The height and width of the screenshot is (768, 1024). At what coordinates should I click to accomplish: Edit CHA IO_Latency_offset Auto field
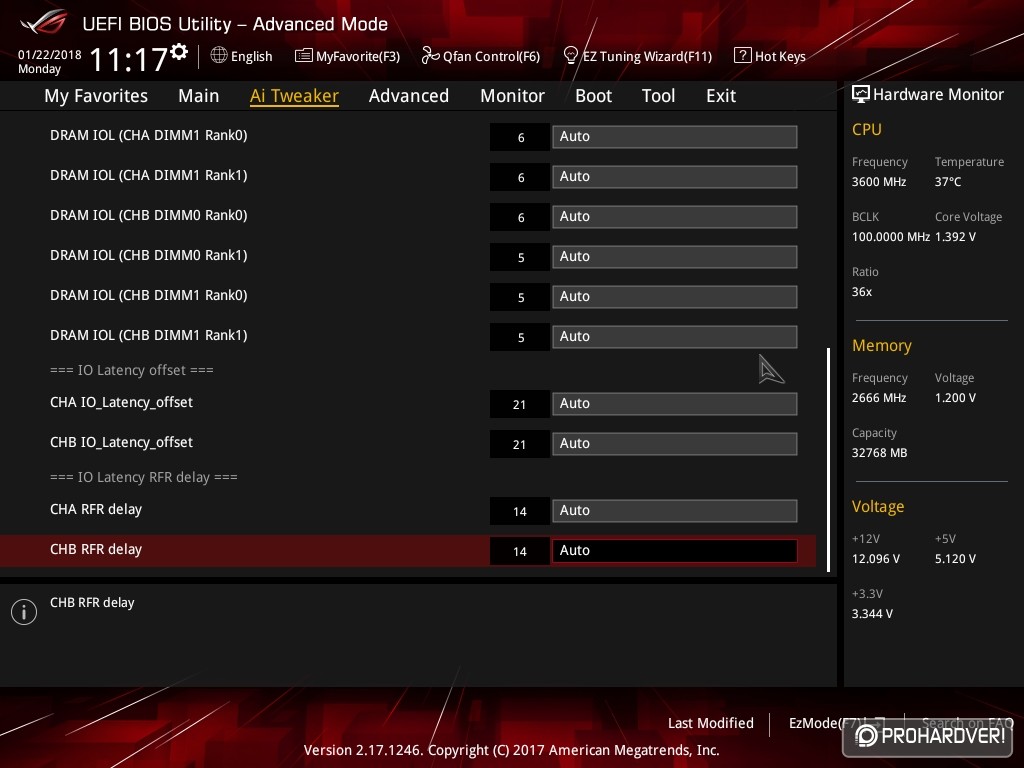click(675, 404)
